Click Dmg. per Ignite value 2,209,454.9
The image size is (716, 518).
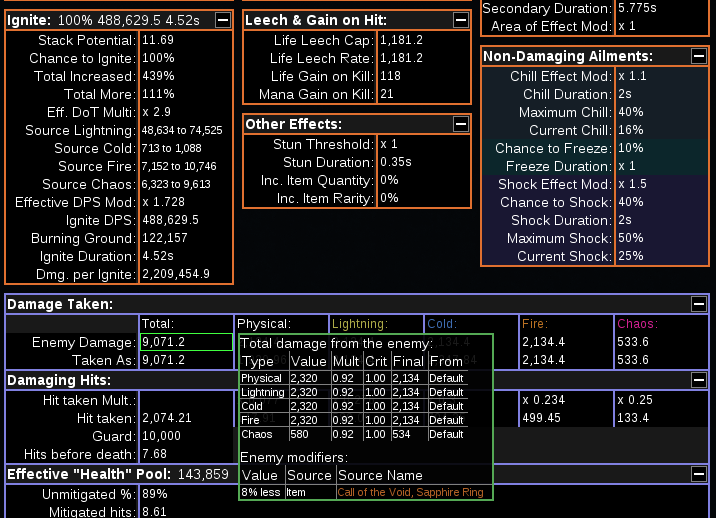click(x=176, y=274)
